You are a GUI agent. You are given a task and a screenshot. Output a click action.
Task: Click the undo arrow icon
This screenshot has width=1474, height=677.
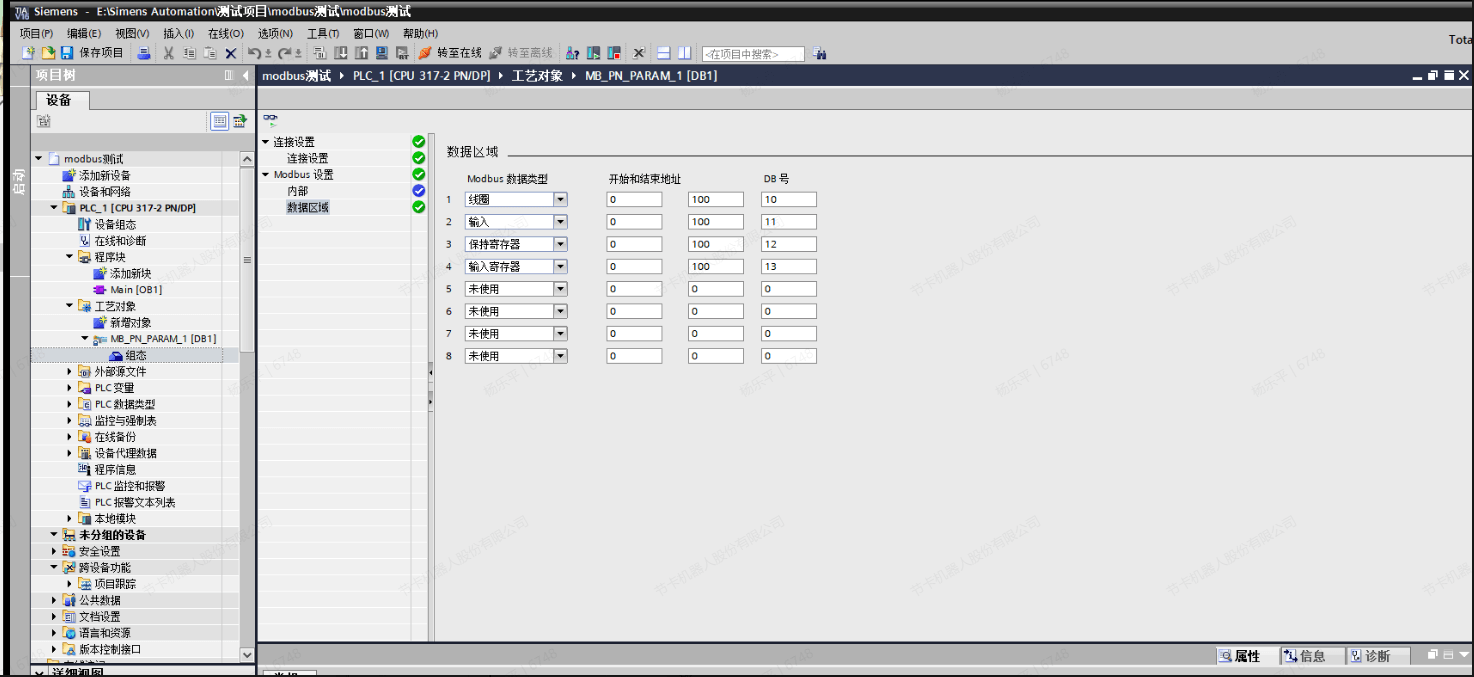coord(255,53)
